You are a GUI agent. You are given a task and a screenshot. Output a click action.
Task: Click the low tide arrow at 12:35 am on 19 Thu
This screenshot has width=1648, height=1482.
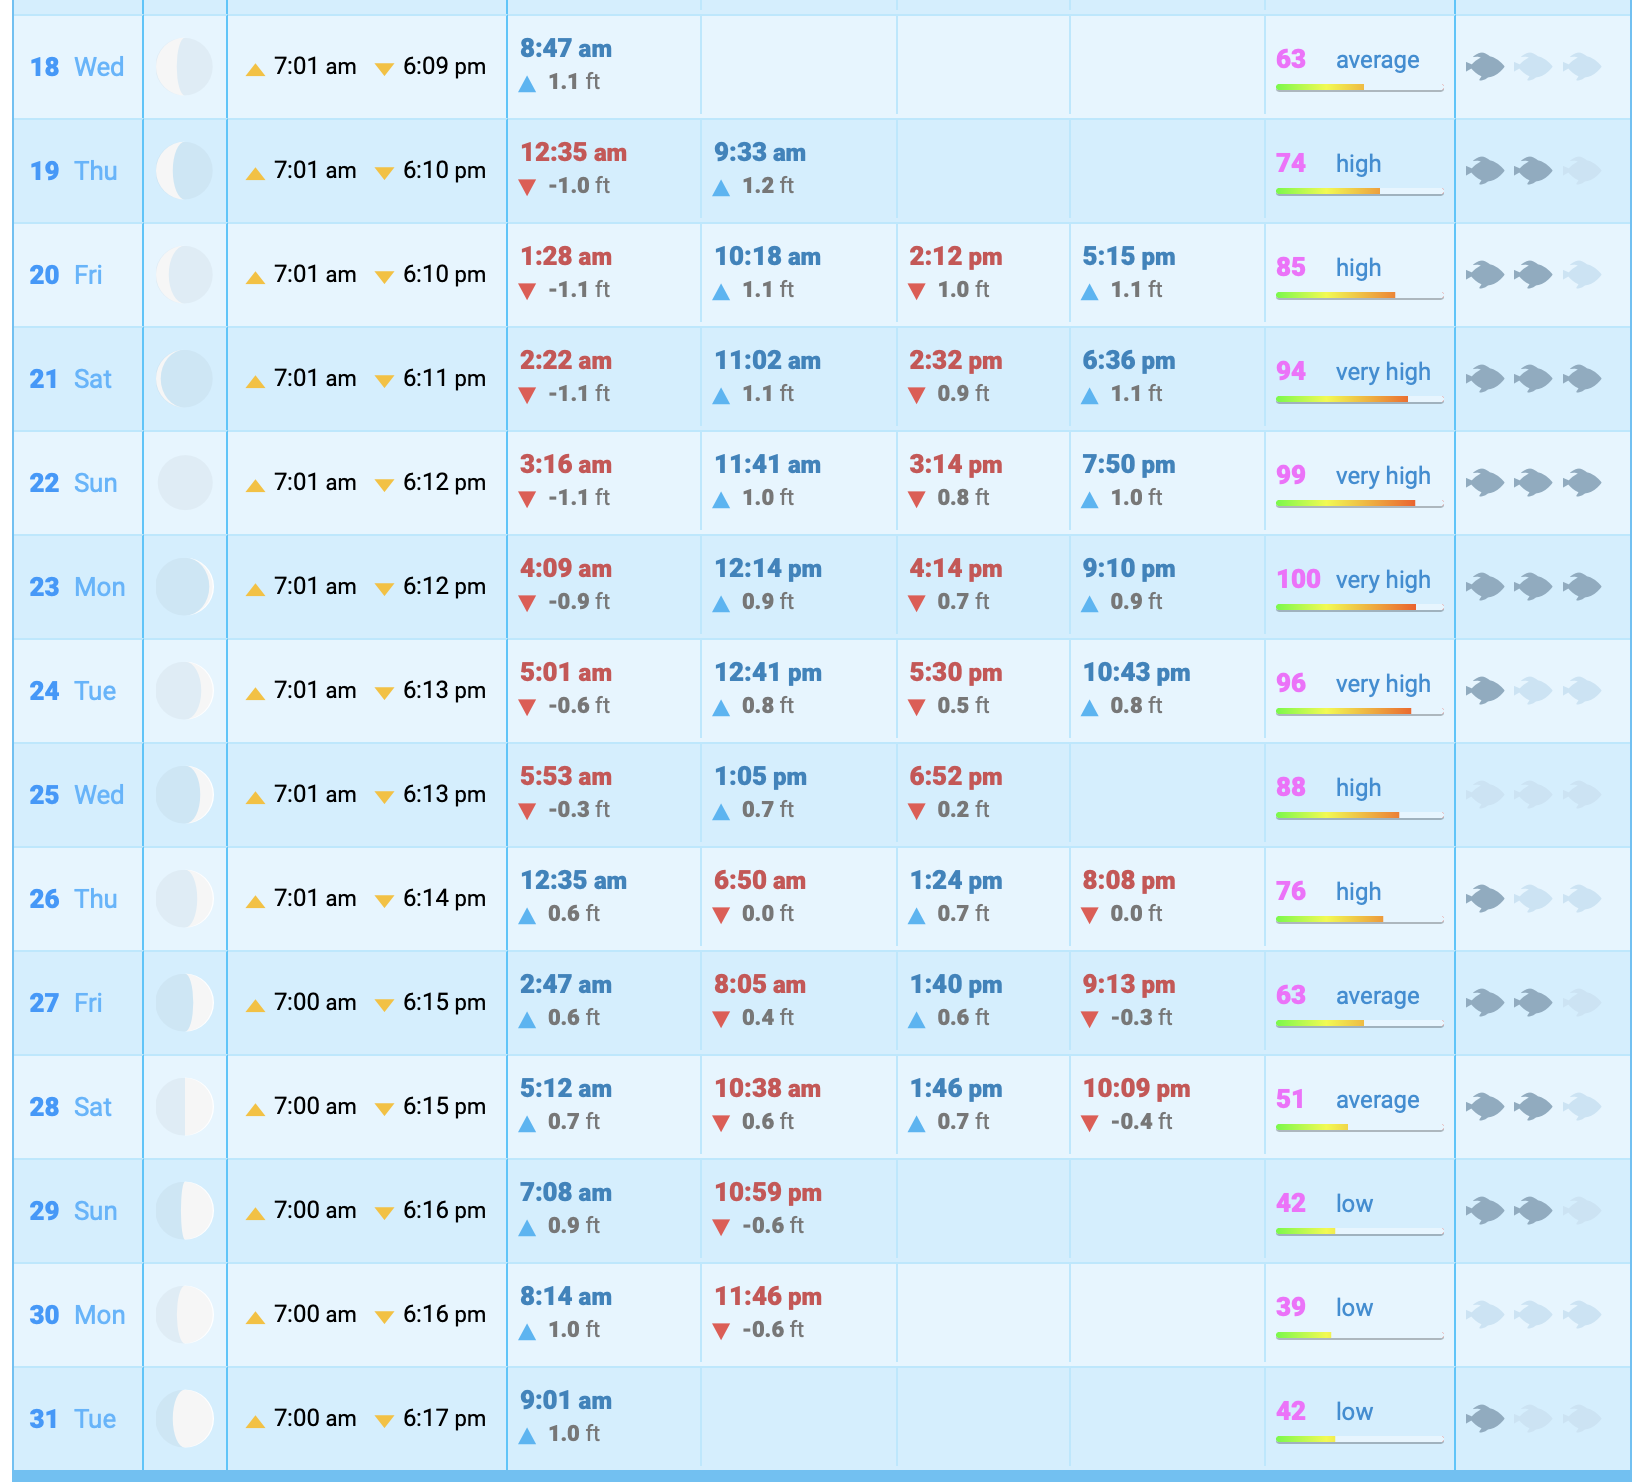coord(528,187)
